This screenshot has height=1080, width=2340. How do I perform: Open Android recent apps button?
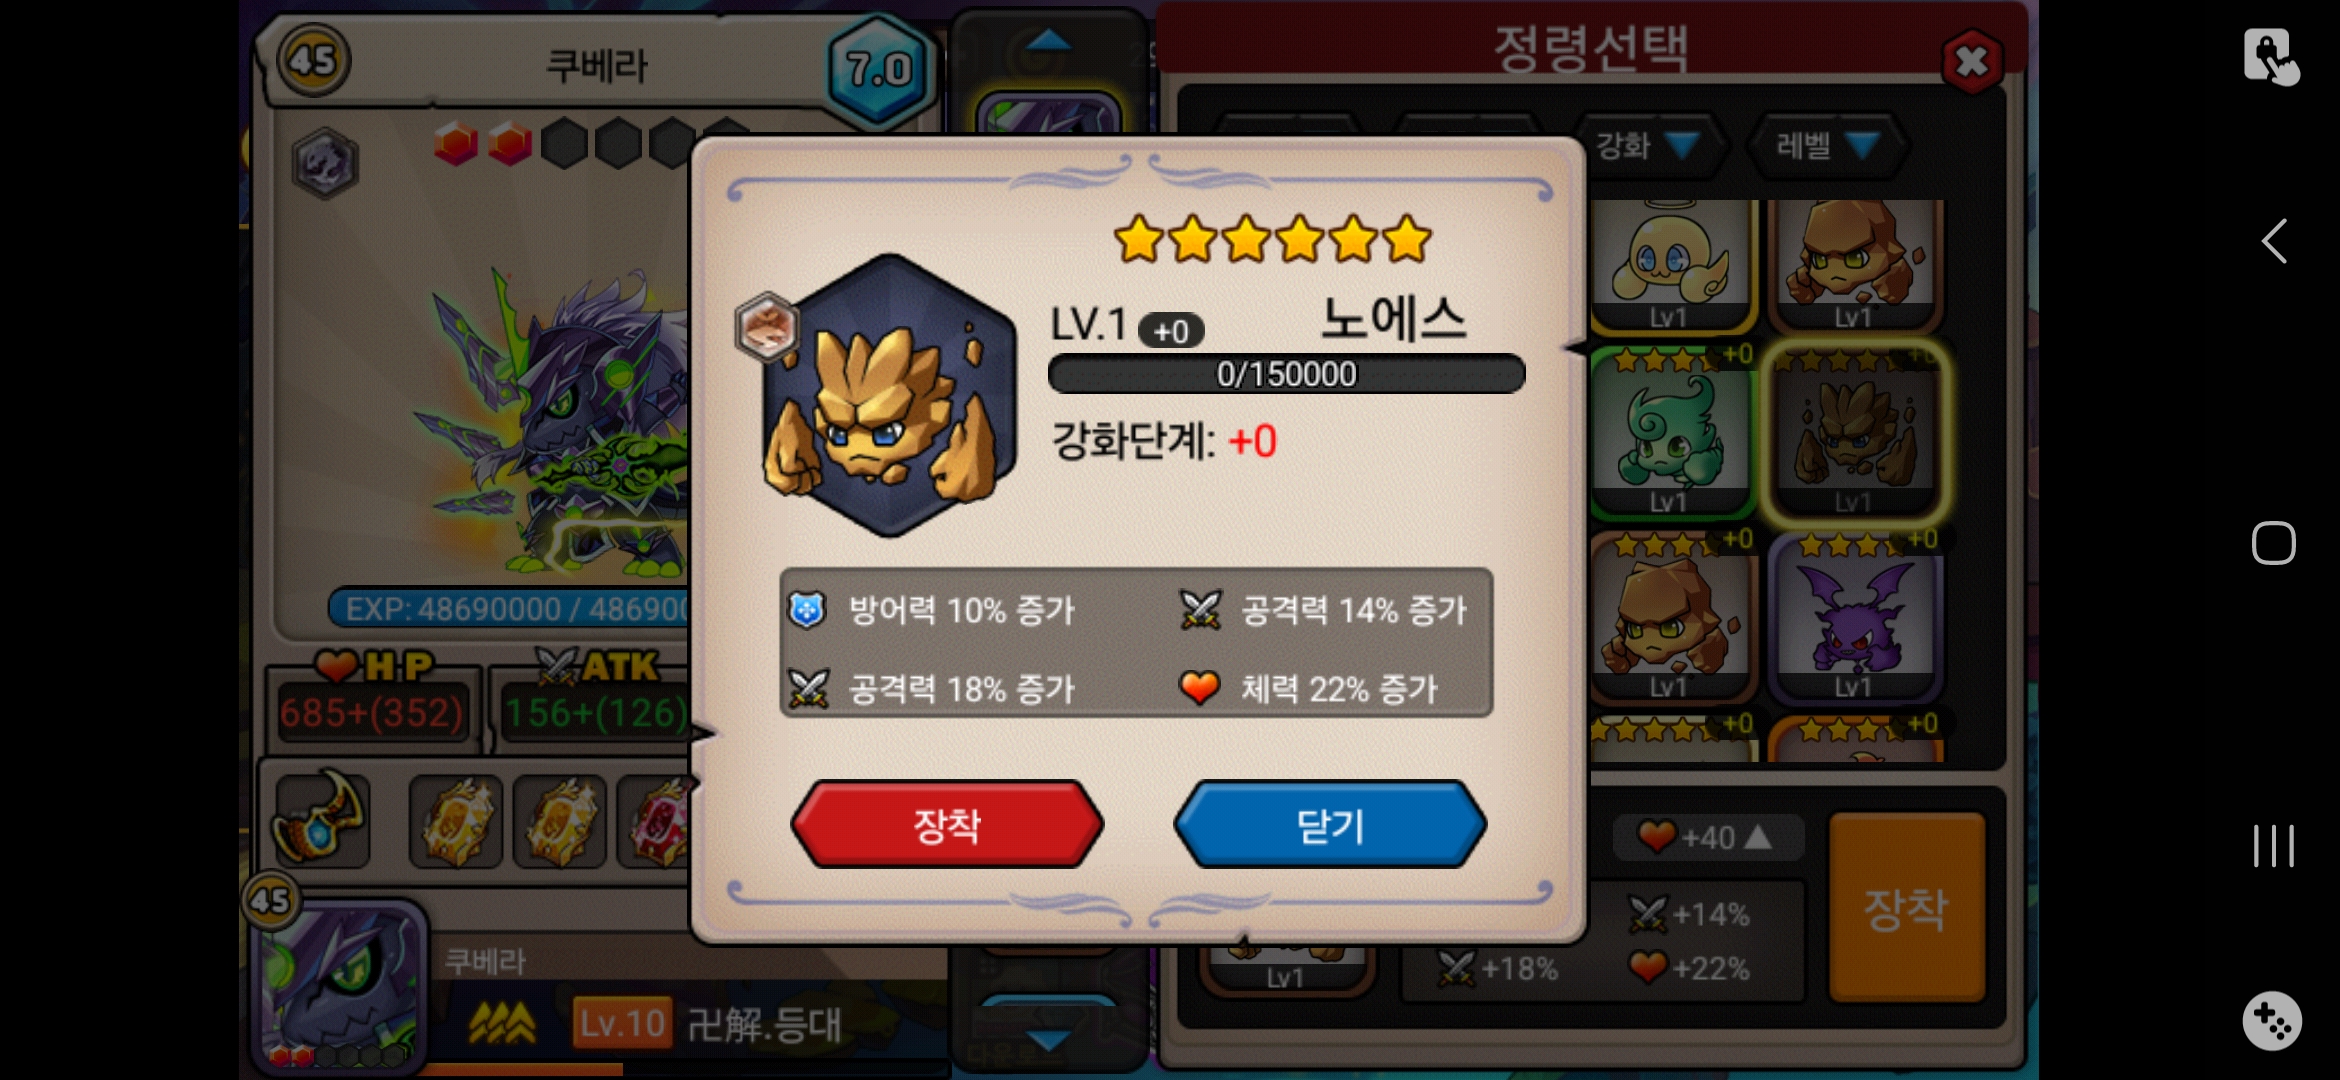2273,846
